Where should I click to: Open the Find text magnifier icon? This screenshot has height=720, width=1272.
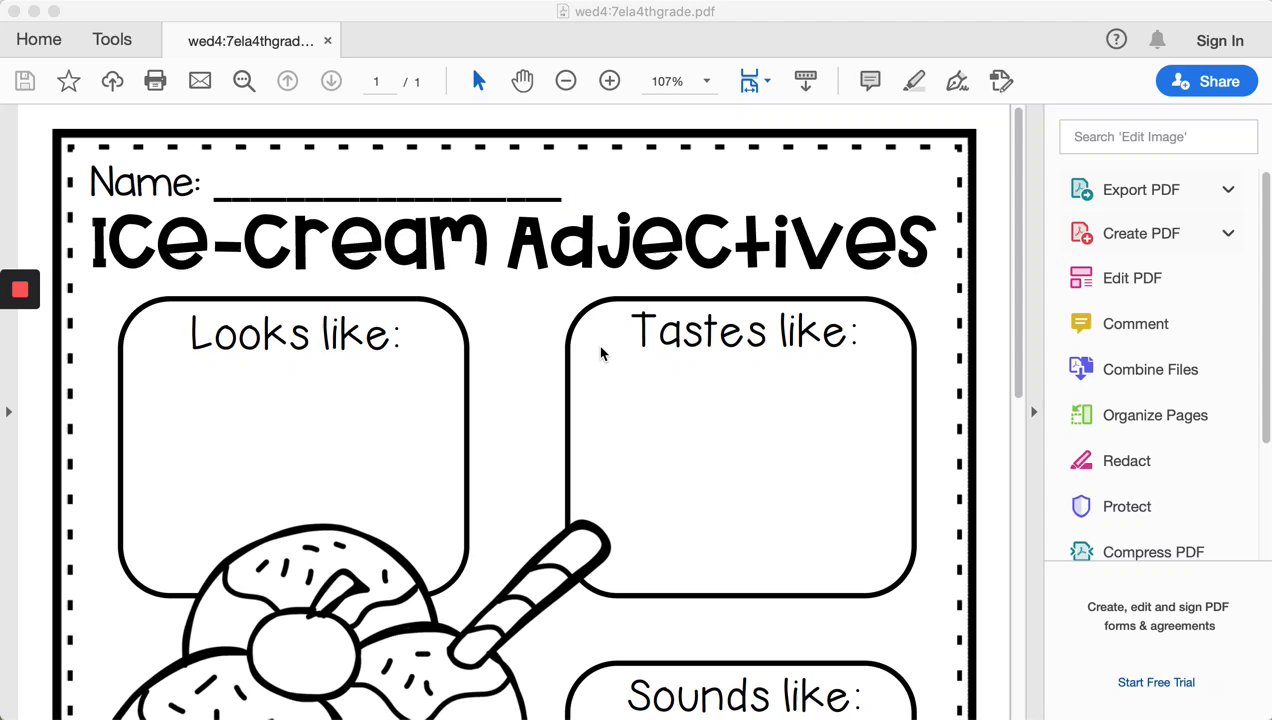tap(244, 81)
